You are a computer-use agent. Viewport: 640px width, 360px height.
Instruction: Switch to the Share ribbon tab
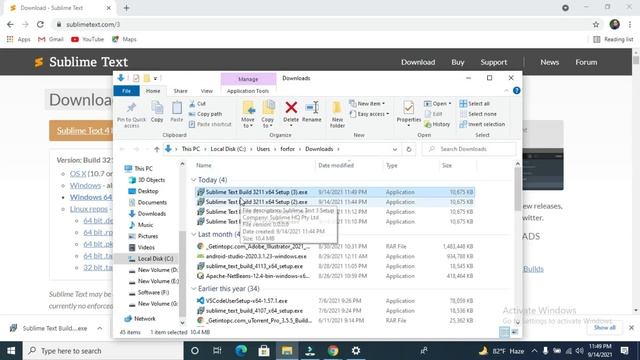[180, 91]
